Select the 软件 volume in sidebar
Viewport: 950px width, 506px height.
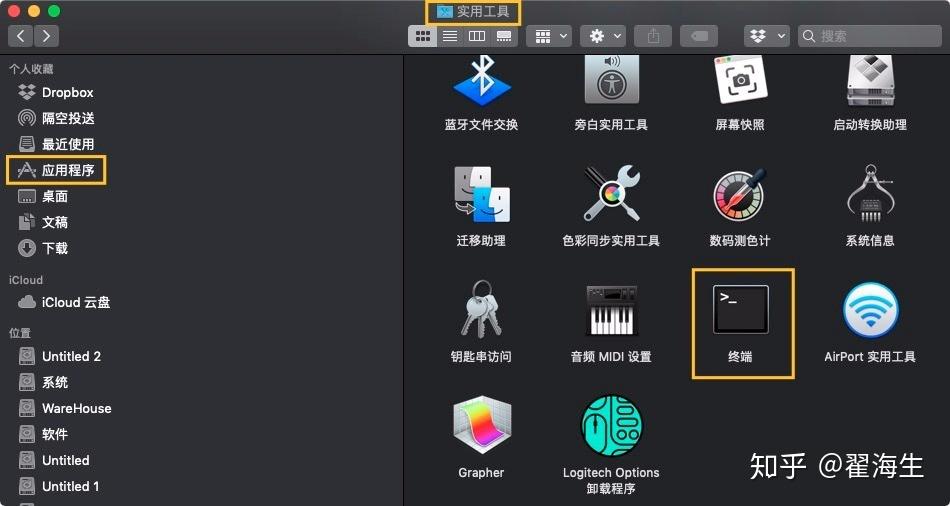42,434
